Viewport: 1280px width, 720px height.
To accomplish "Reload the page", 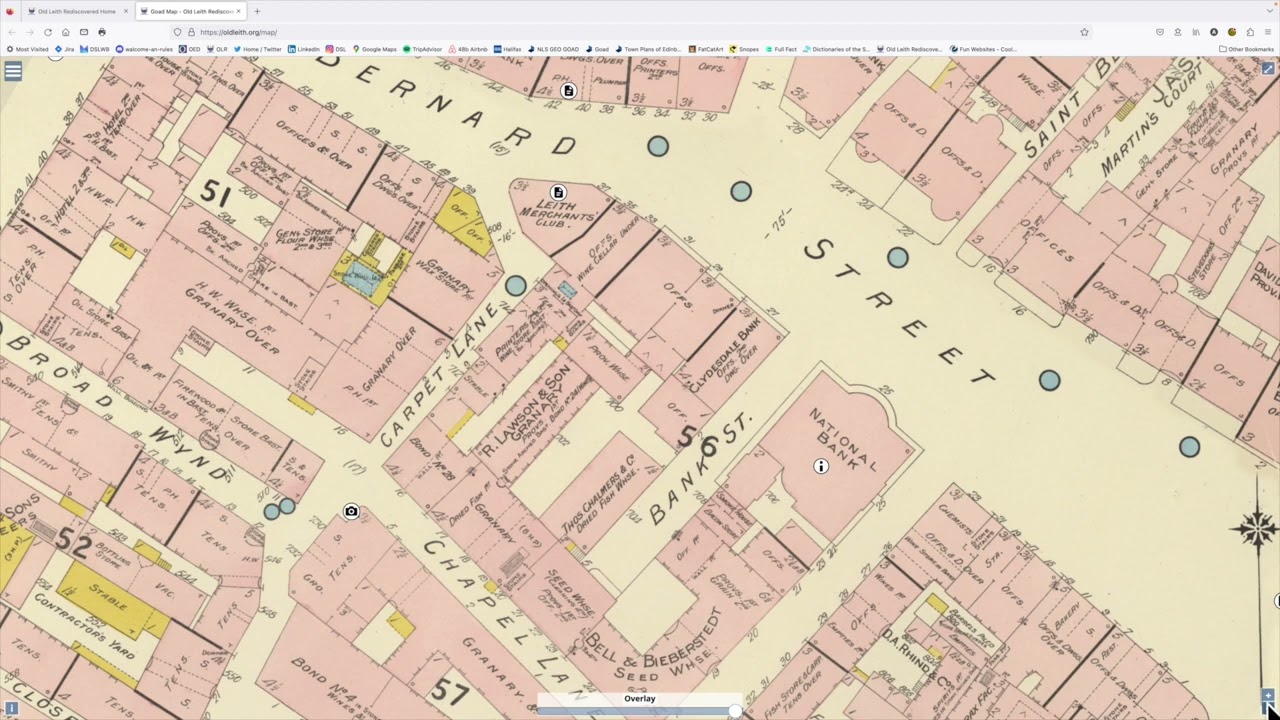I will [x=47, y=32].
